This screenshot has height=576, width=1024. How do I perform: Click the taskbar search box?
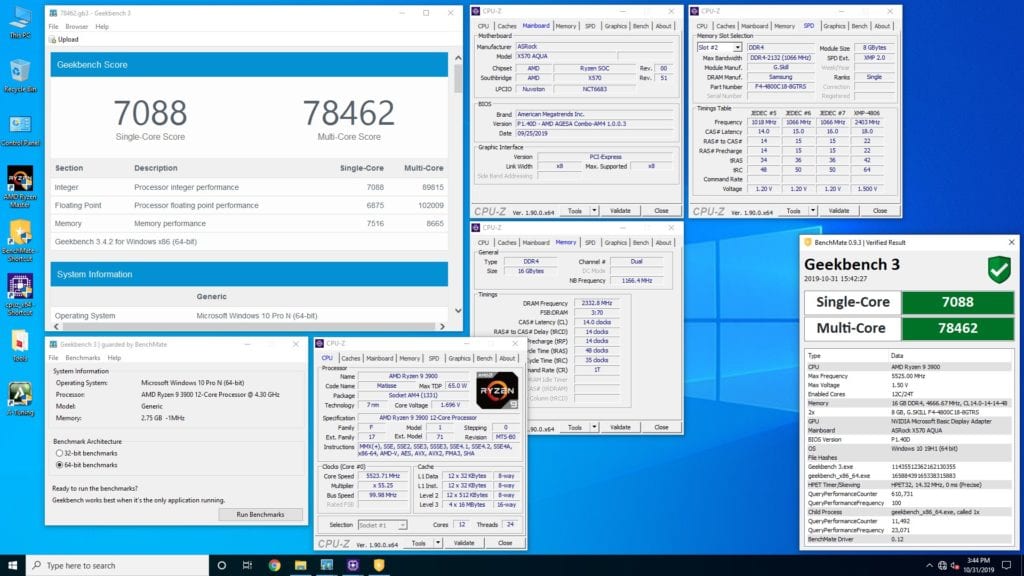pyautogui.click(x=118, y=566)
